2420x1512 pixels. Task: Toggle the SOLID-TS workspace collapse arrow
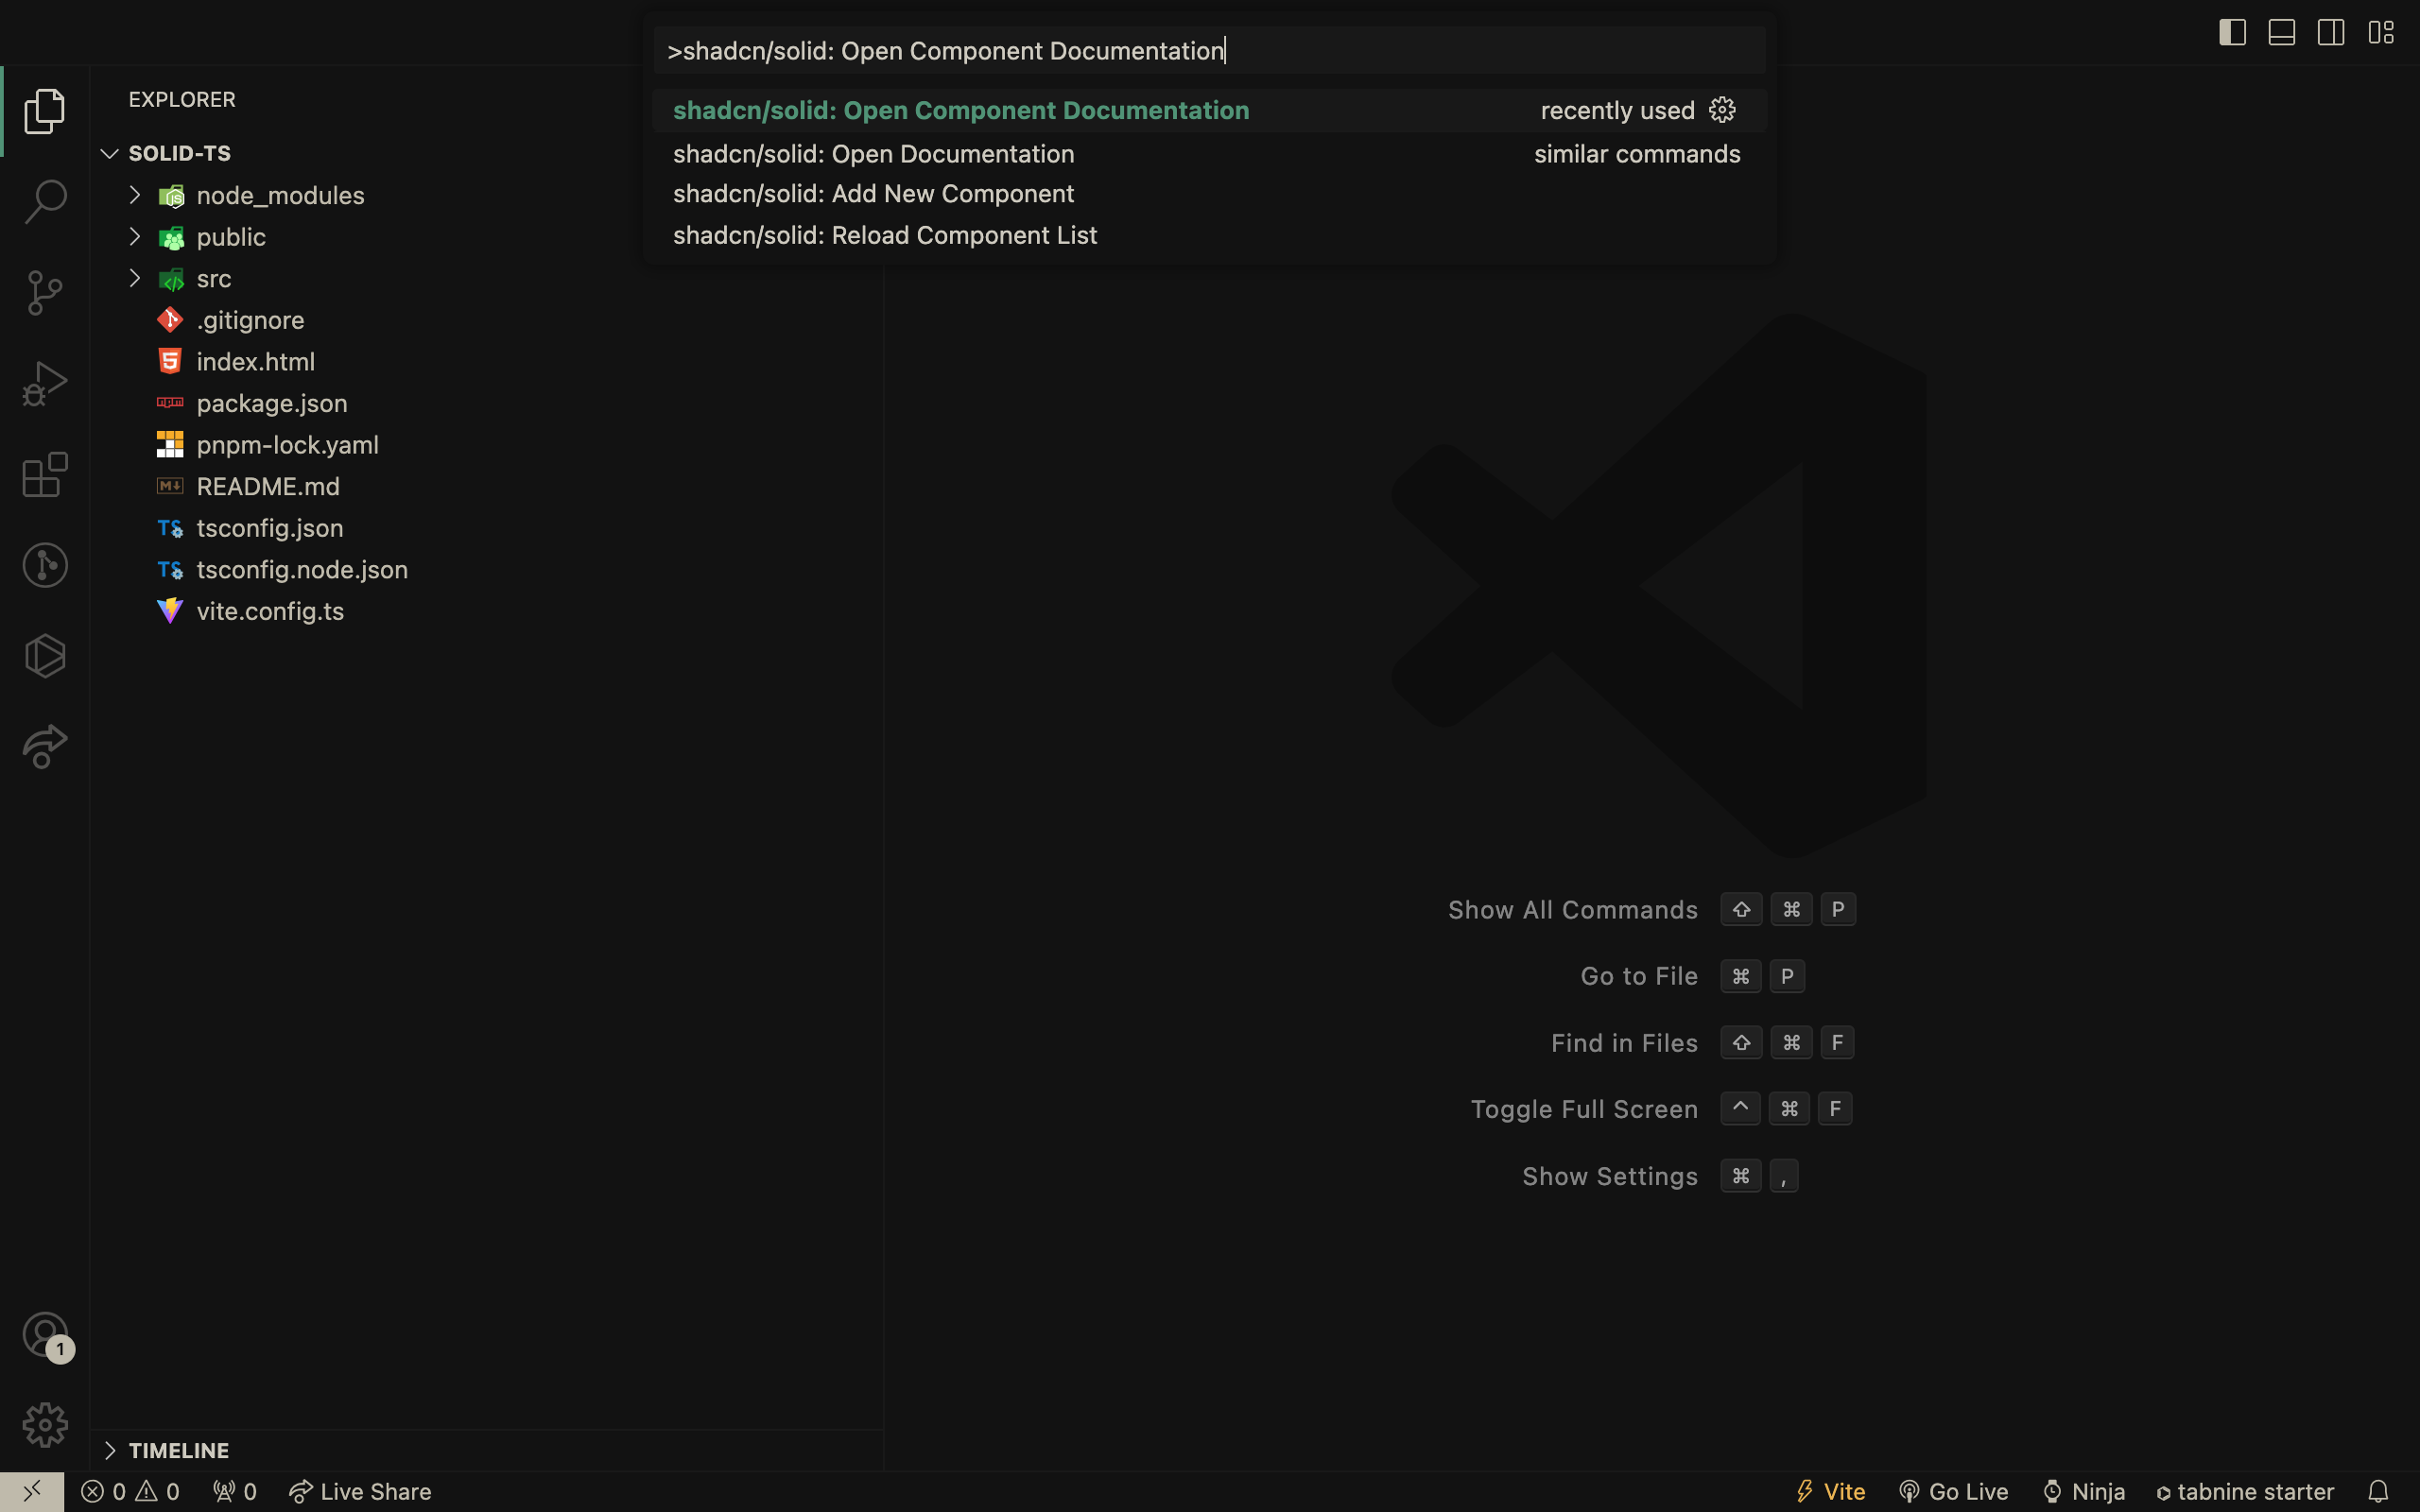click(x=110, y=153)
